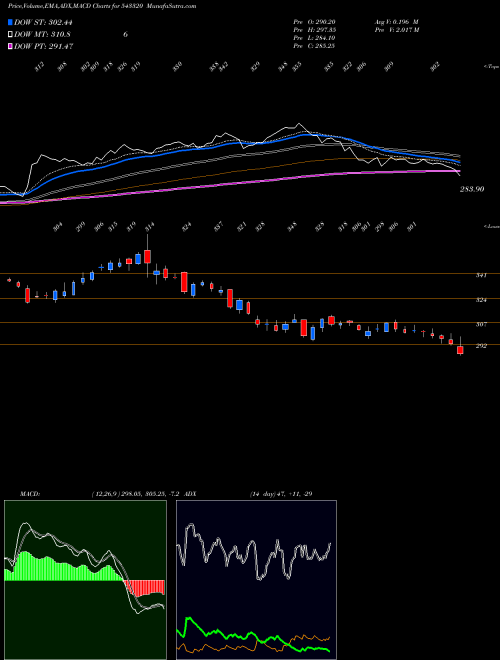Click the white DOW MT legend swatch

click(x=11, y=35)
